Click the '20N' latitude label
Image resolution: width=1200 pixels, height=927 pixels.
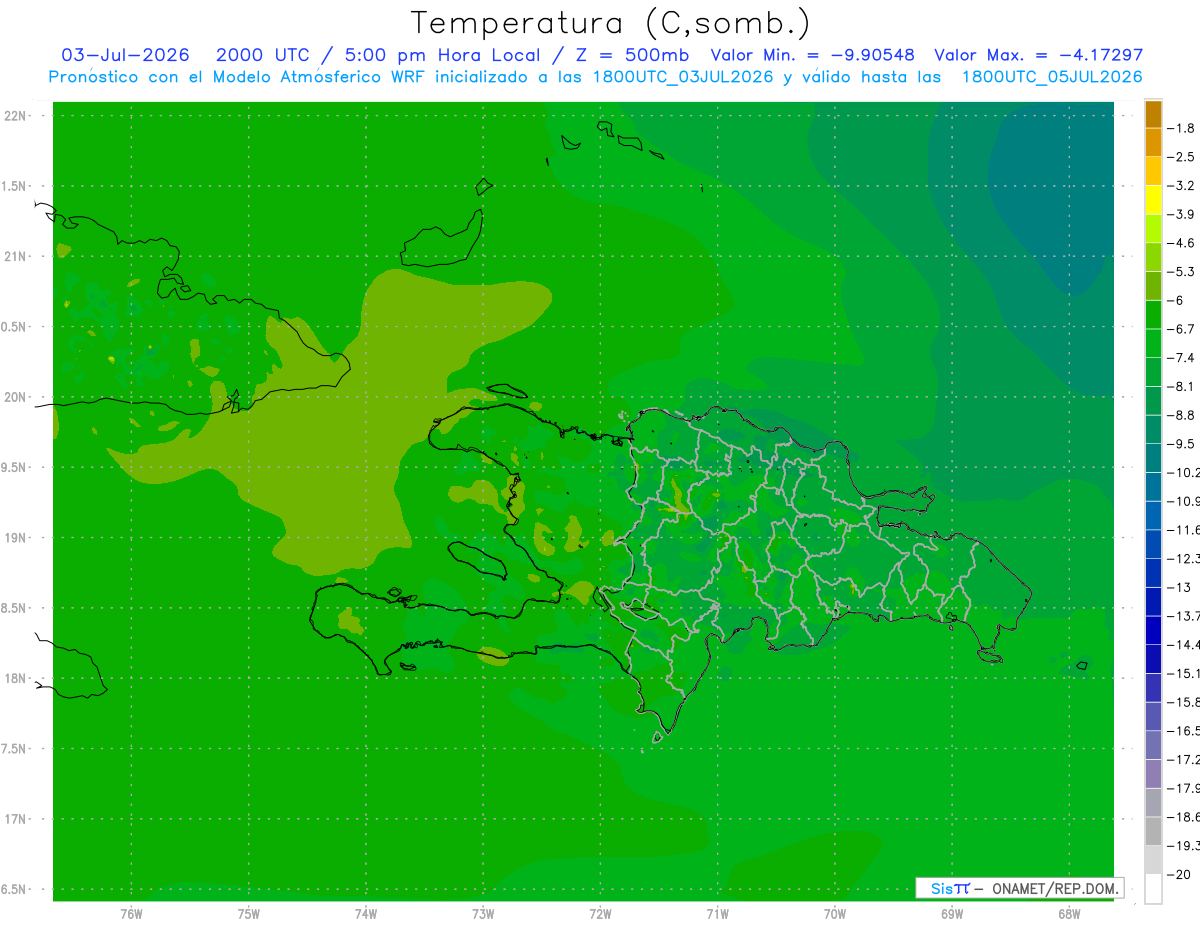point(15,397)
